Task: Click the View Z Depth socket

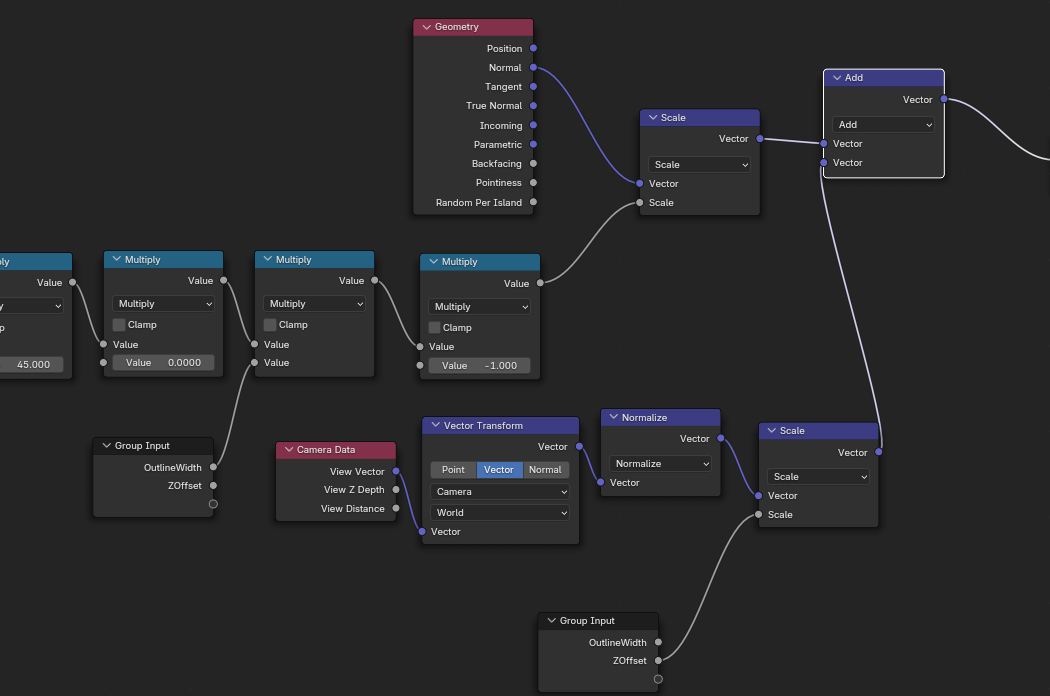Action: [396, 490]
